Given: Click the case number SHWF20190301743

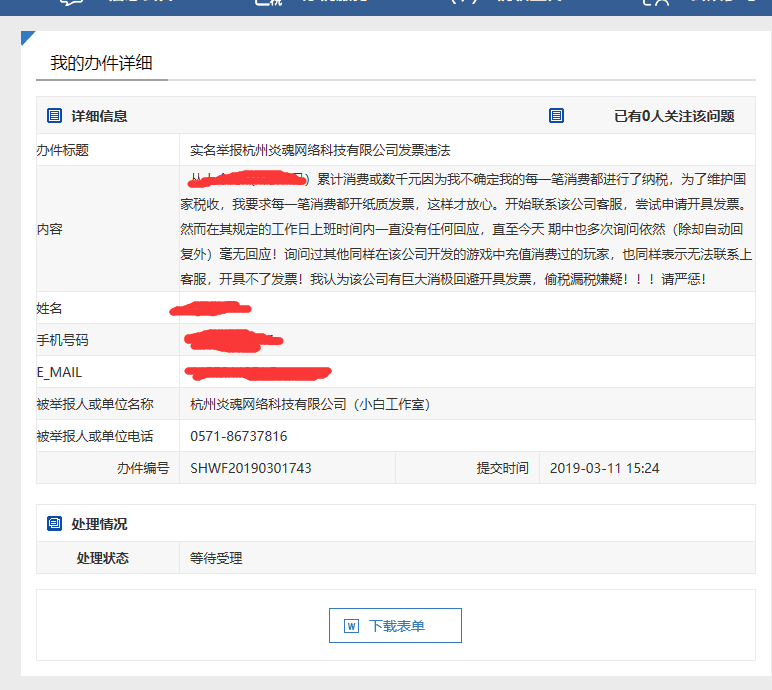Looking at the screenshot, I should pos(251,468).
